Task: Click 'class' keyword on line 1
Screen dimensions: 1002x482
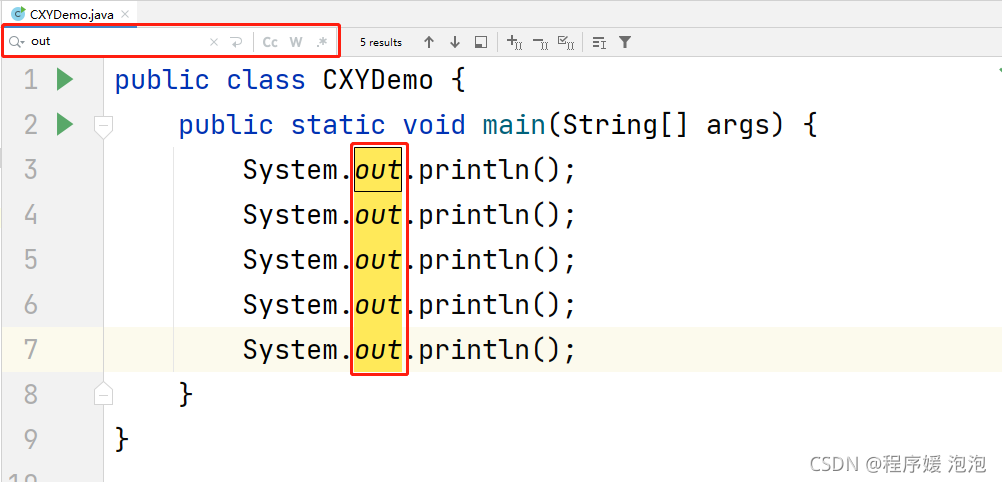Action: point(266,80)
